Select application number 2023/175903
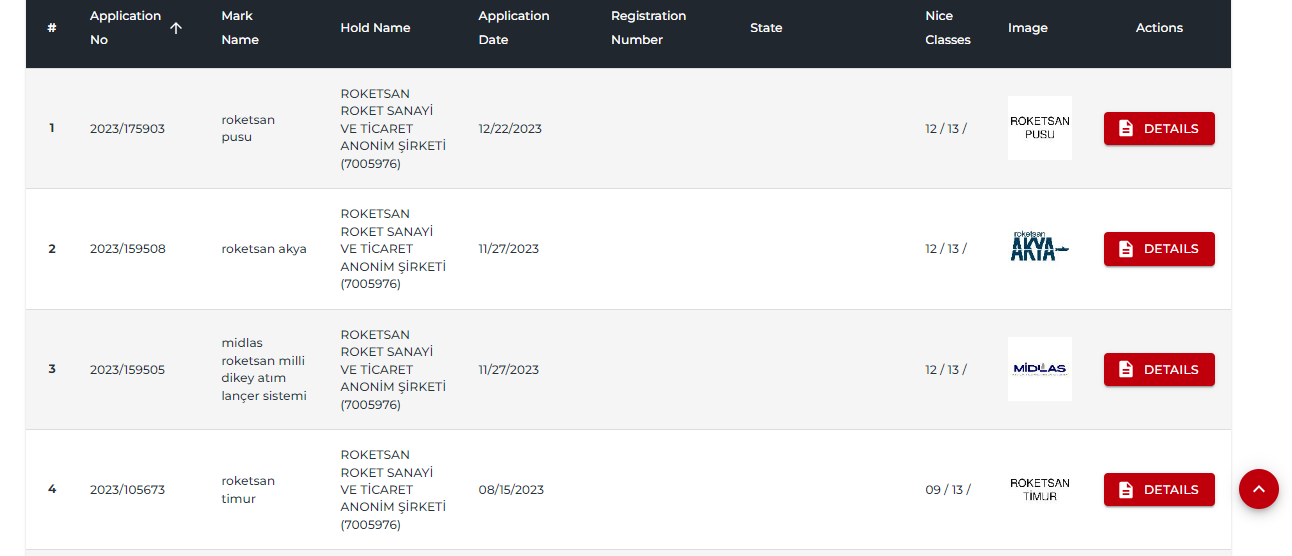The width and height of the screenshot is (1292, 556). [127, 129]
